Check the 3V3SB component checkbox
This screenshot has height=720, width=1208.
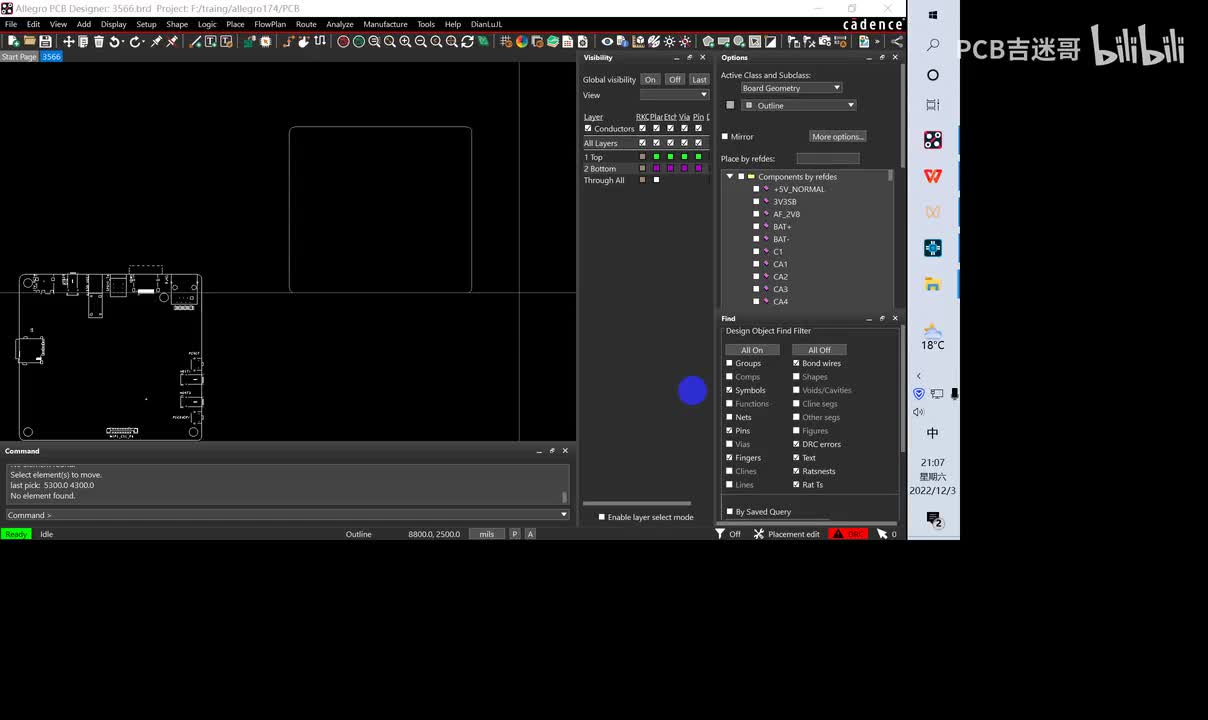756,201
